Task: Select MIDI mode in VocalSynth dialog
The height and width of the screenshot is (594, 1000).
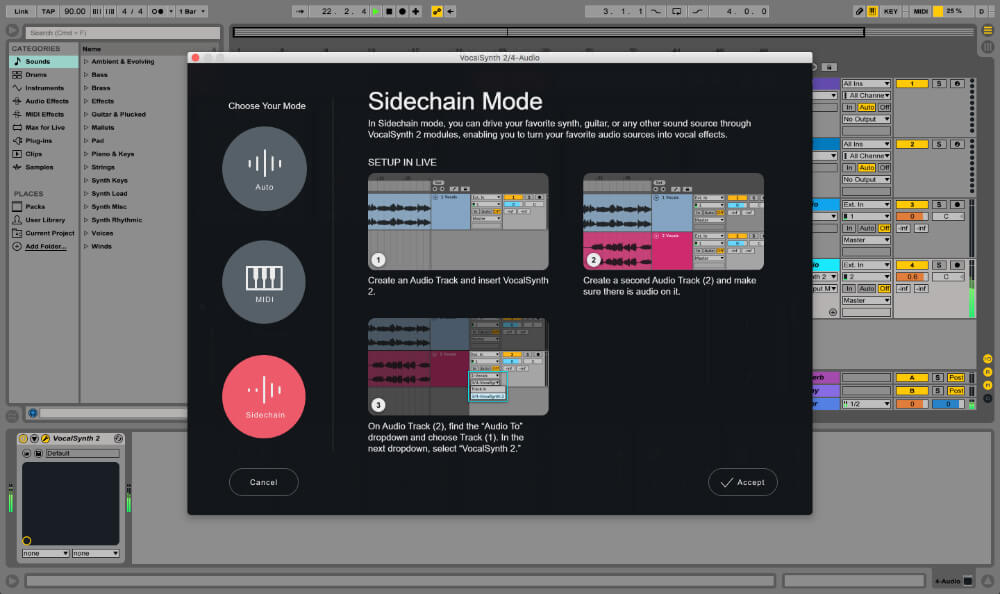Action: [x=263, y=282]
